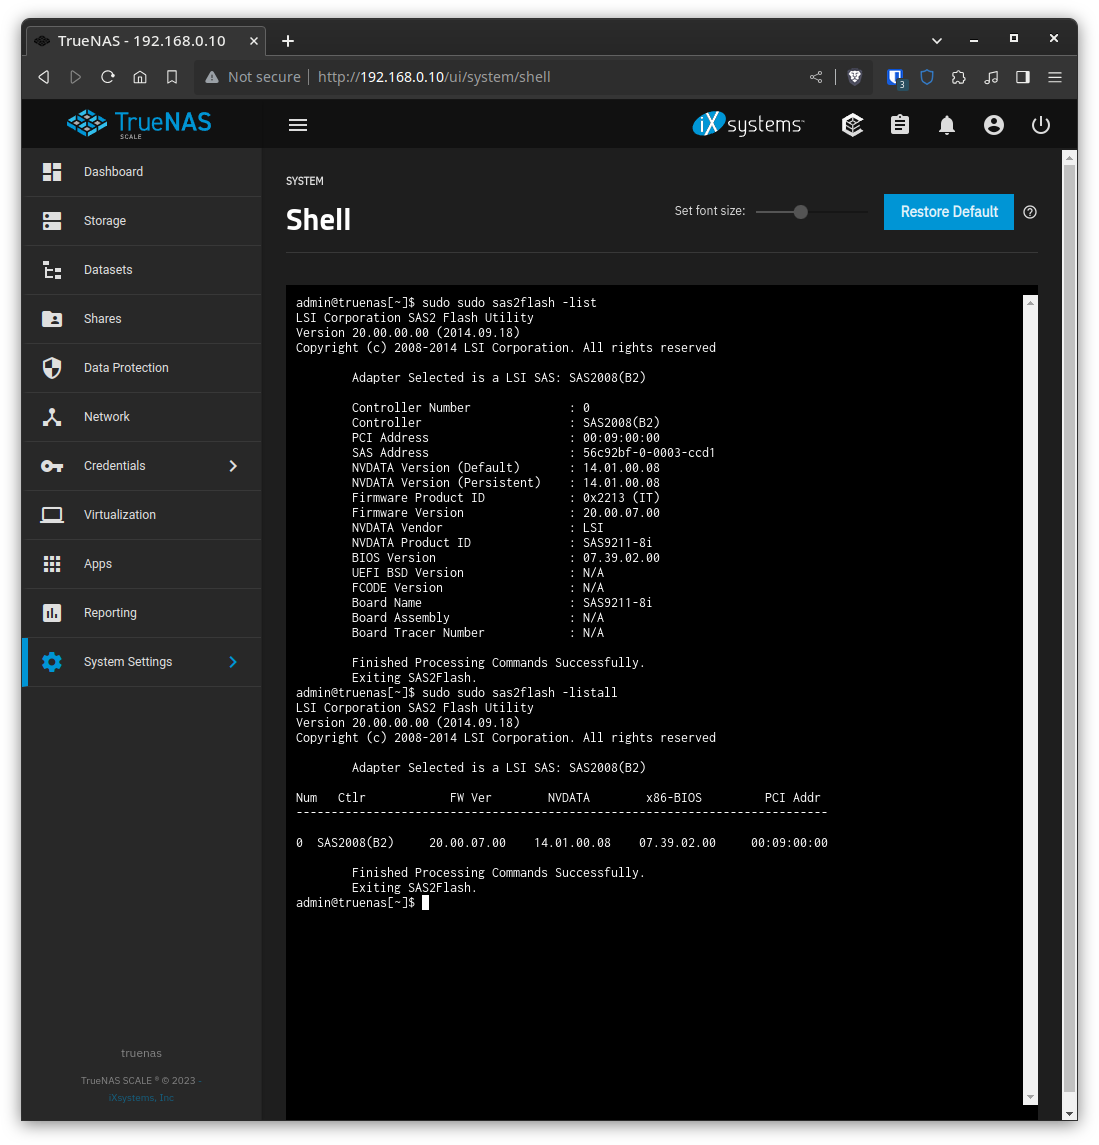Screen dimensions: 1099x1145
Task: Open Virtualization from the sidebar
Action: [x=142, y=515]
